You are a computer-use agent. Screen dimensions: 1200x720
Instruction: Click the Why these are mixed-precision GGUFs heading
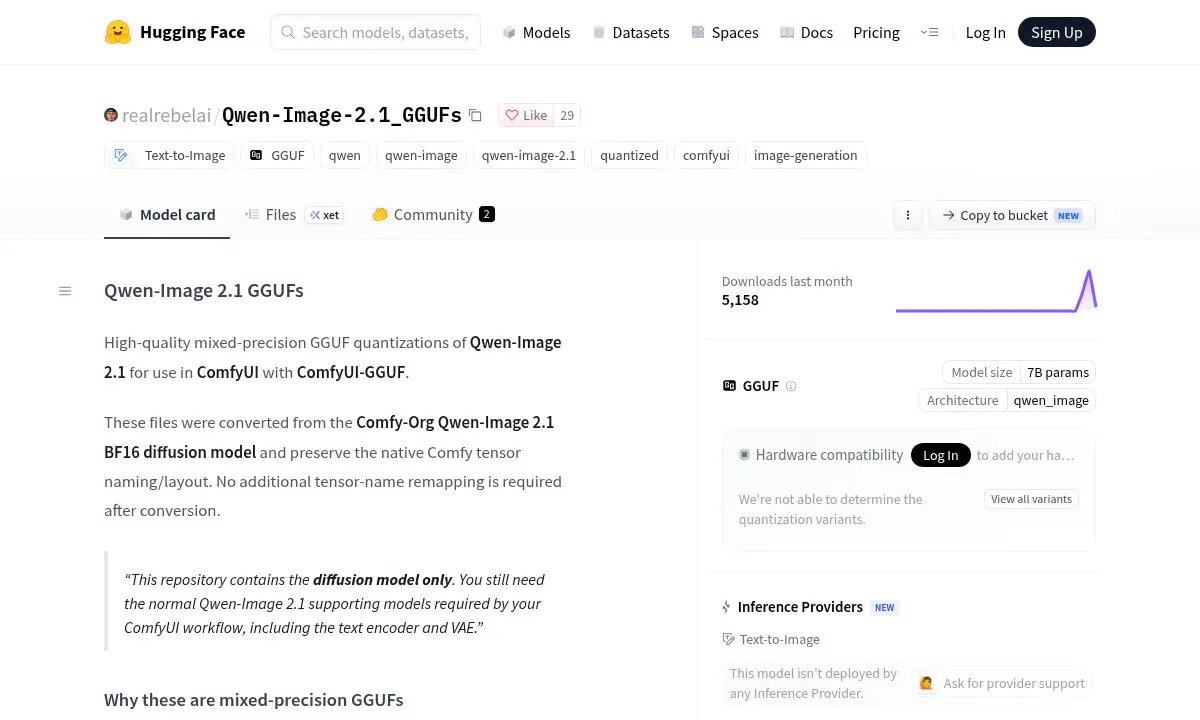pyautogui.click(x=254, y=700)
